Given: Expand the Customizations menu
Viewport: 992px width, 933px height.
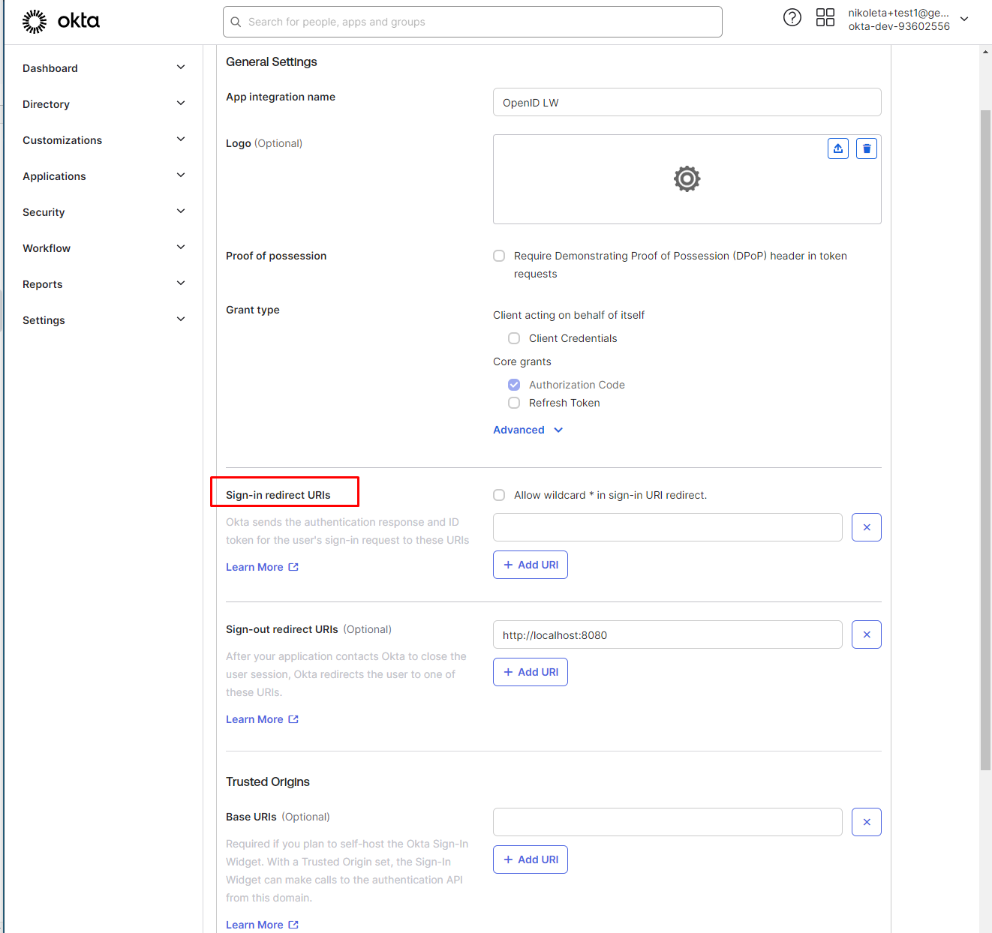Looking at the screenshot, I should point(104,140).
